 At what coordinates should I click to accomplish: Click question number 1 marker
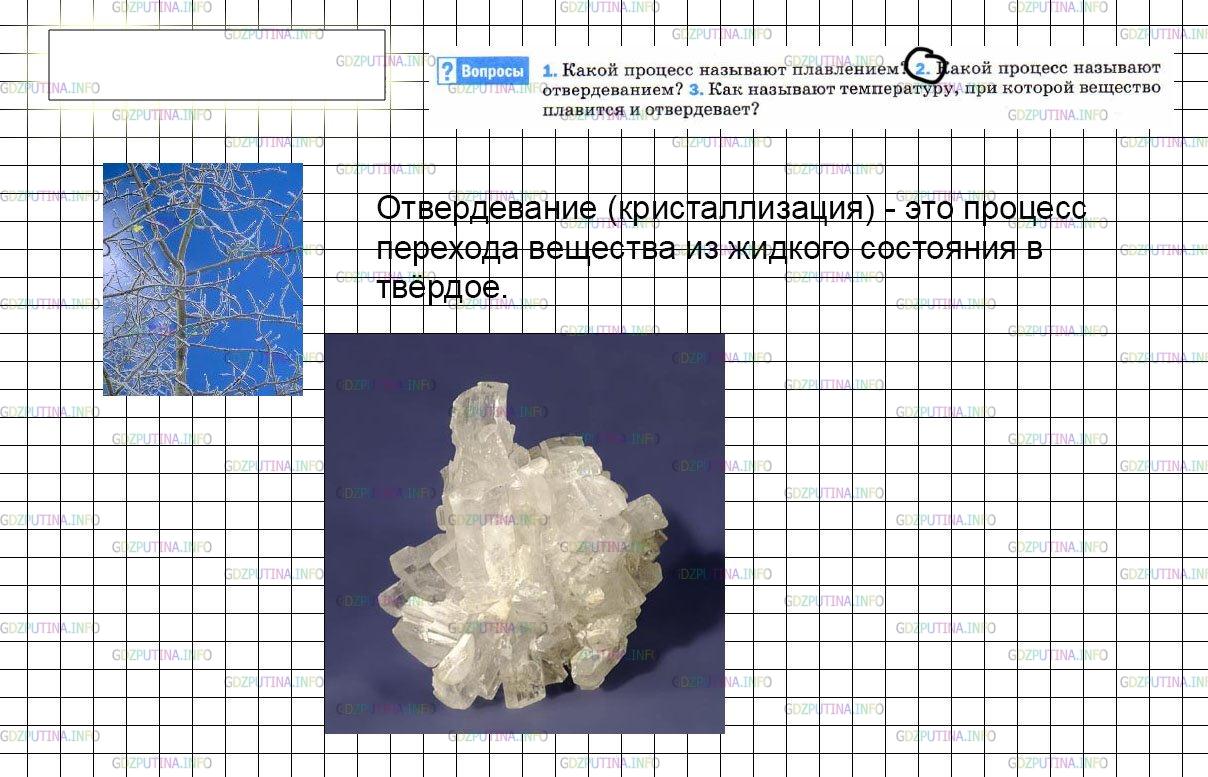547,70
